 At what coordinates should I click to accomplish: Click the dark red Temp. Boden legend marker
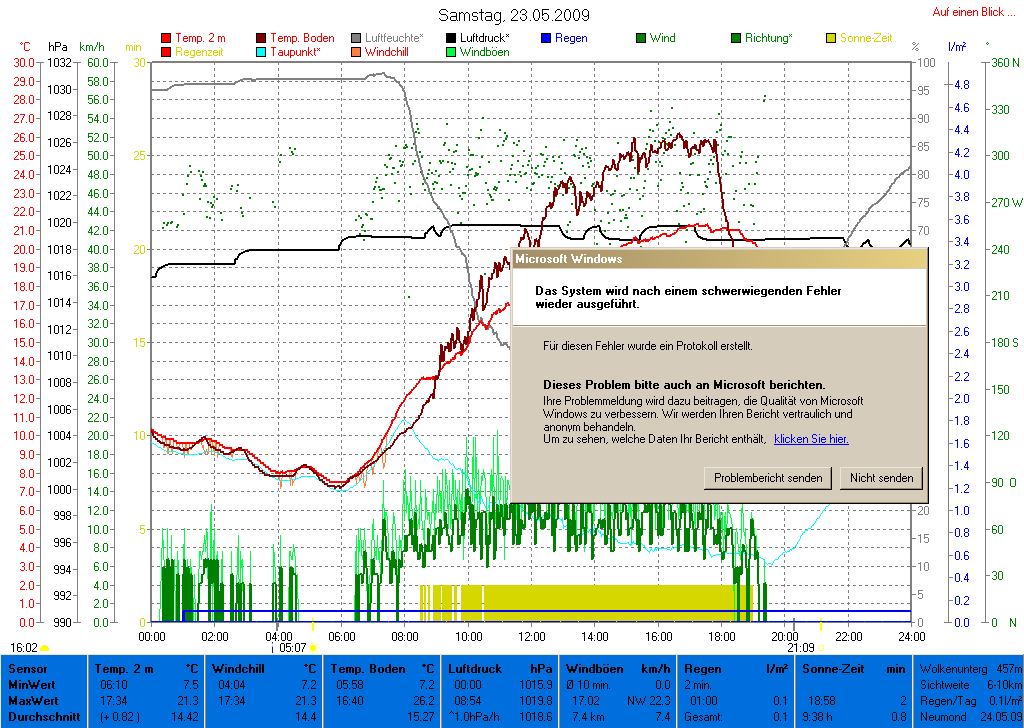coord(262,39)
